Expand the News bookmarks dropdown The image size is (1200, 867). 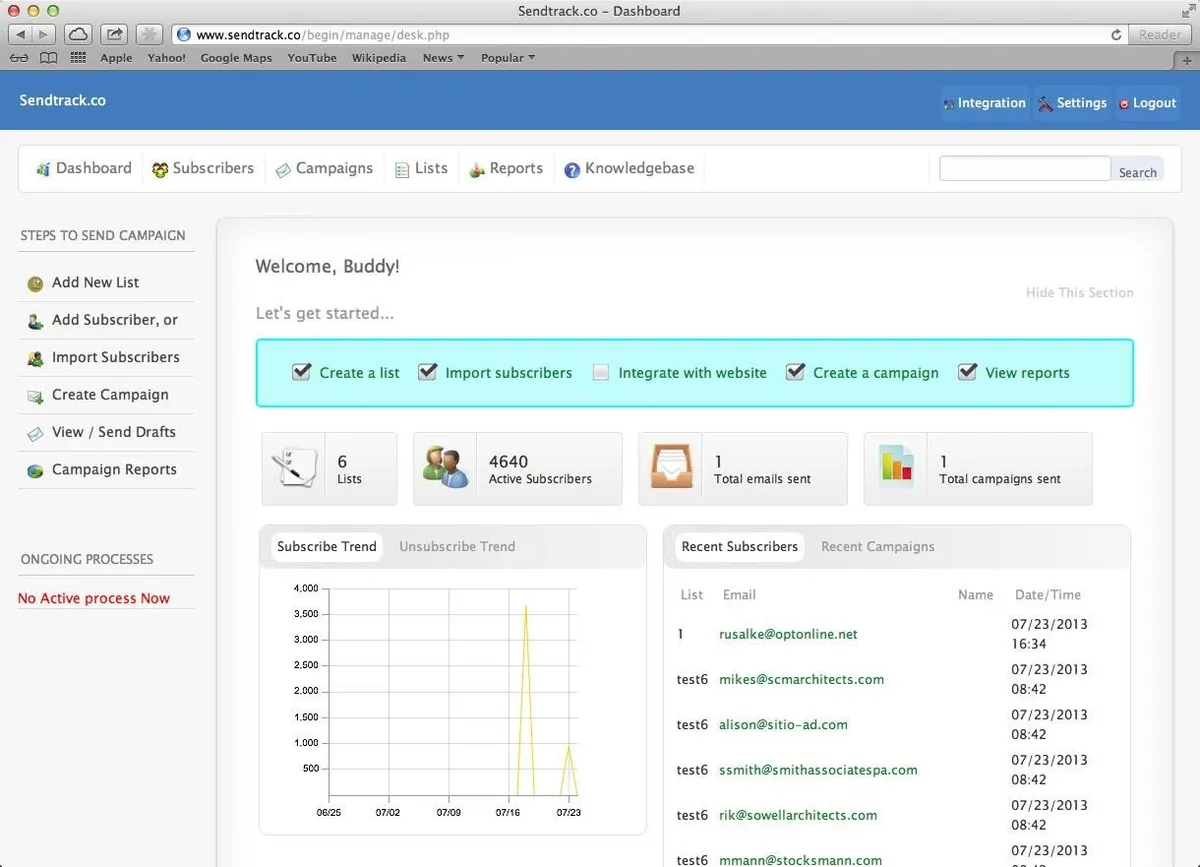coord(443,58)
